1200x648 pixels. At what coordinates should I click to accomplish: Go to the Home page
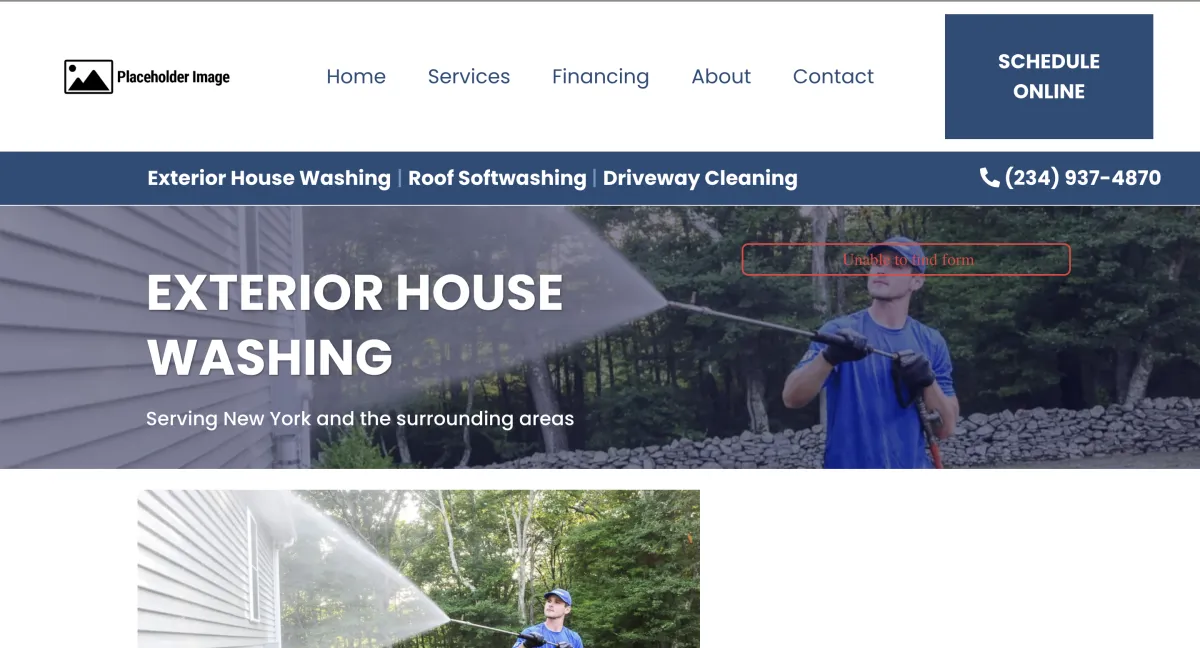[356, 76]
